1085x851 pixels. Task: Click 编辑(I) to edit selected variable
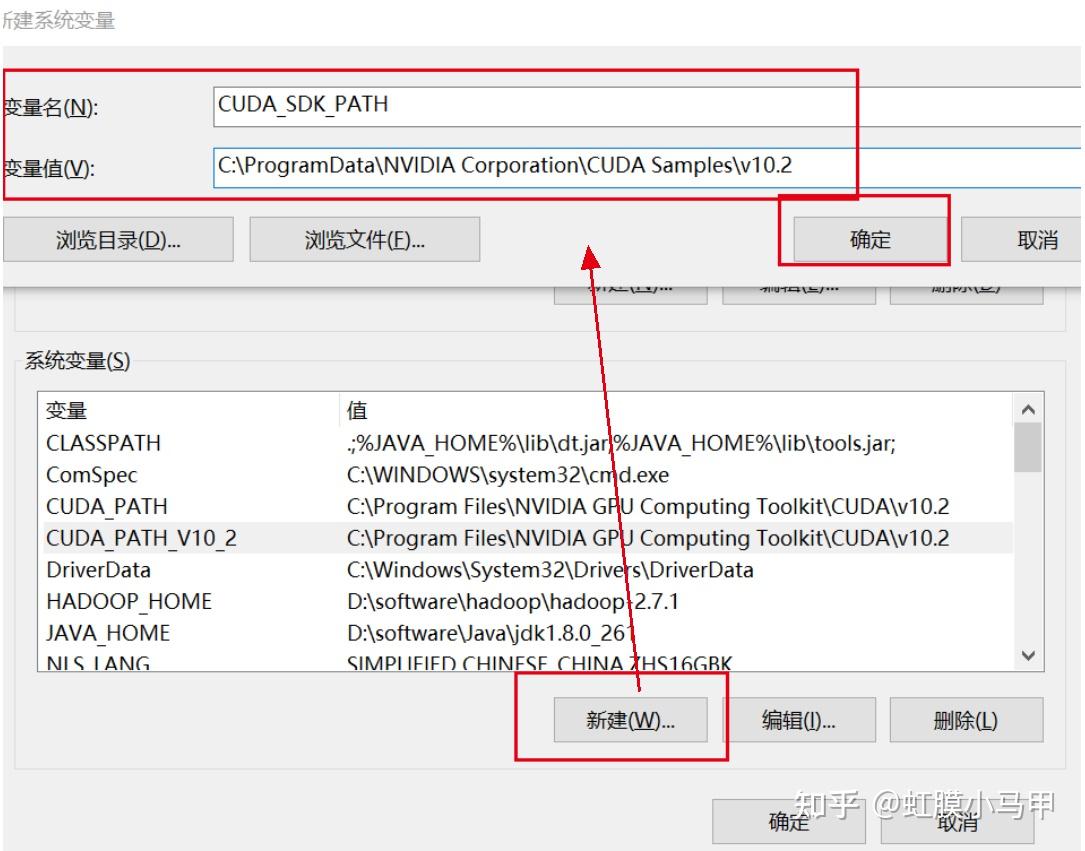click(800, 719)
